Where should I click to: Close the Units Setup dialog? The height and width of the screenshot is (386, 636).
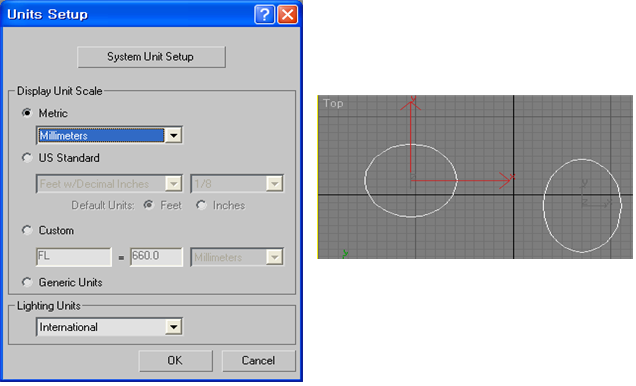287,15
